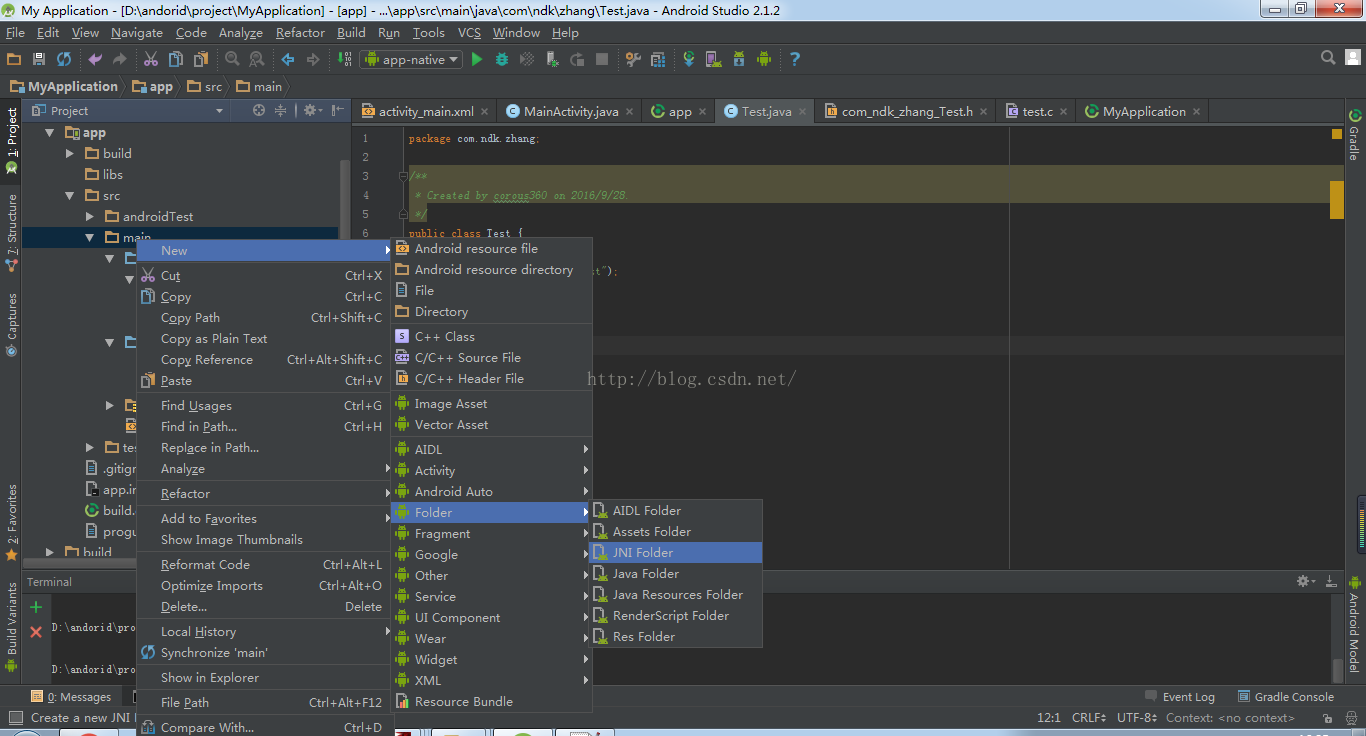1366x736 pixels.
Task: Add new terminal session with green plus
Action: (36, 607)
